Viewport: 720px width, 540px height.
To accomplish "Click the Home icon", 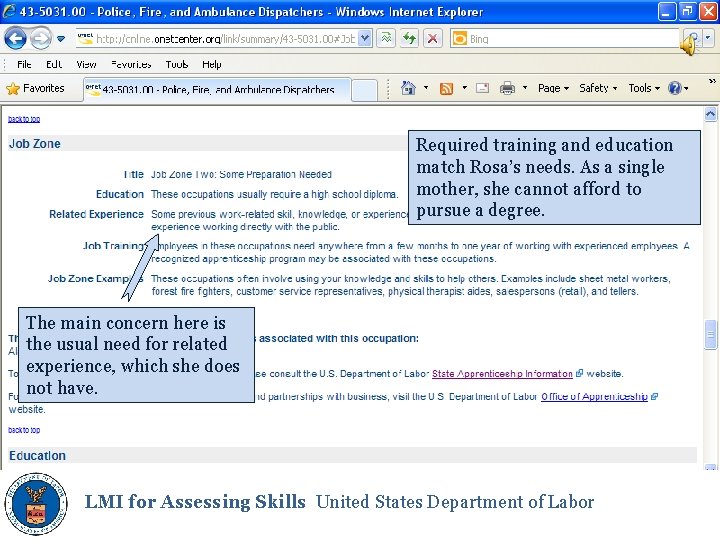I will [x=408, y=88].
